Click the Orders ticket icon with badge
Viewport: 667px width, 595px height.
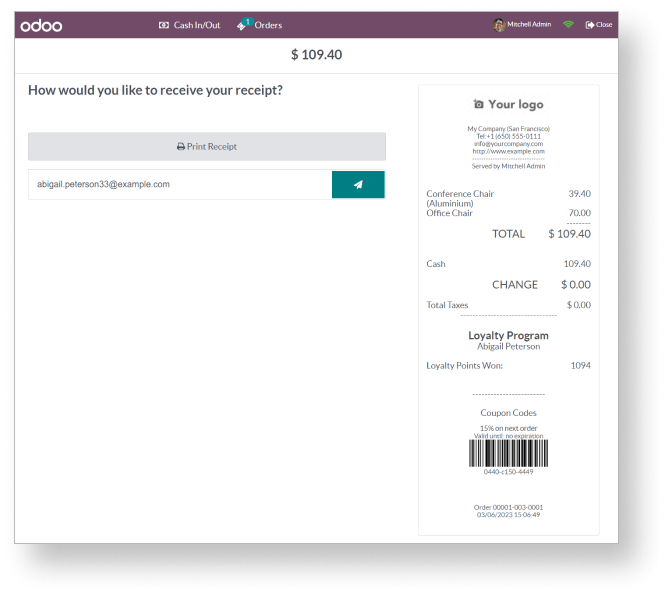pos(244,24)
